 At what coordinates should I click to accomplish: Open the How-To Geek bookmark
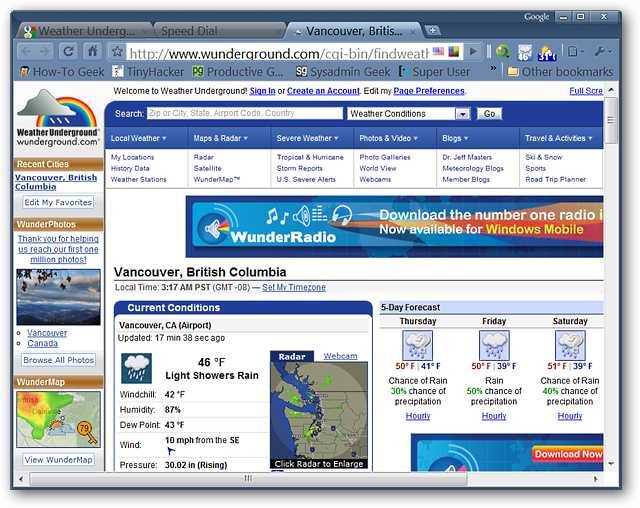pyautogui.click(x=62, y=72)
